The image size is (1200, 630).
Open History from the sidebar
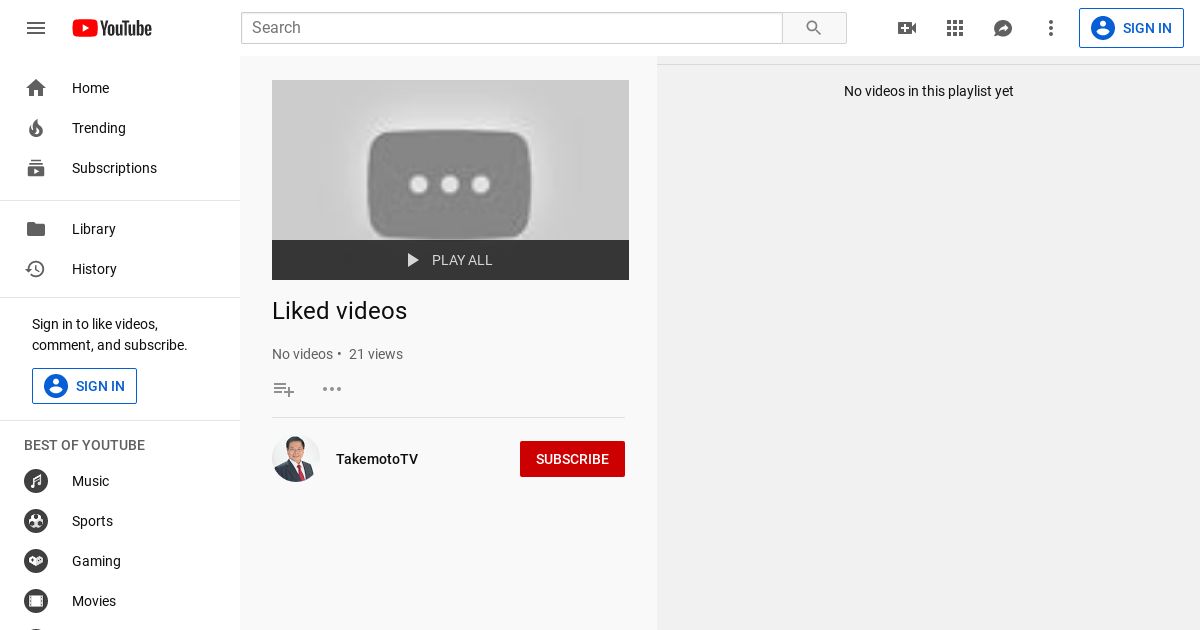[120, 269]
